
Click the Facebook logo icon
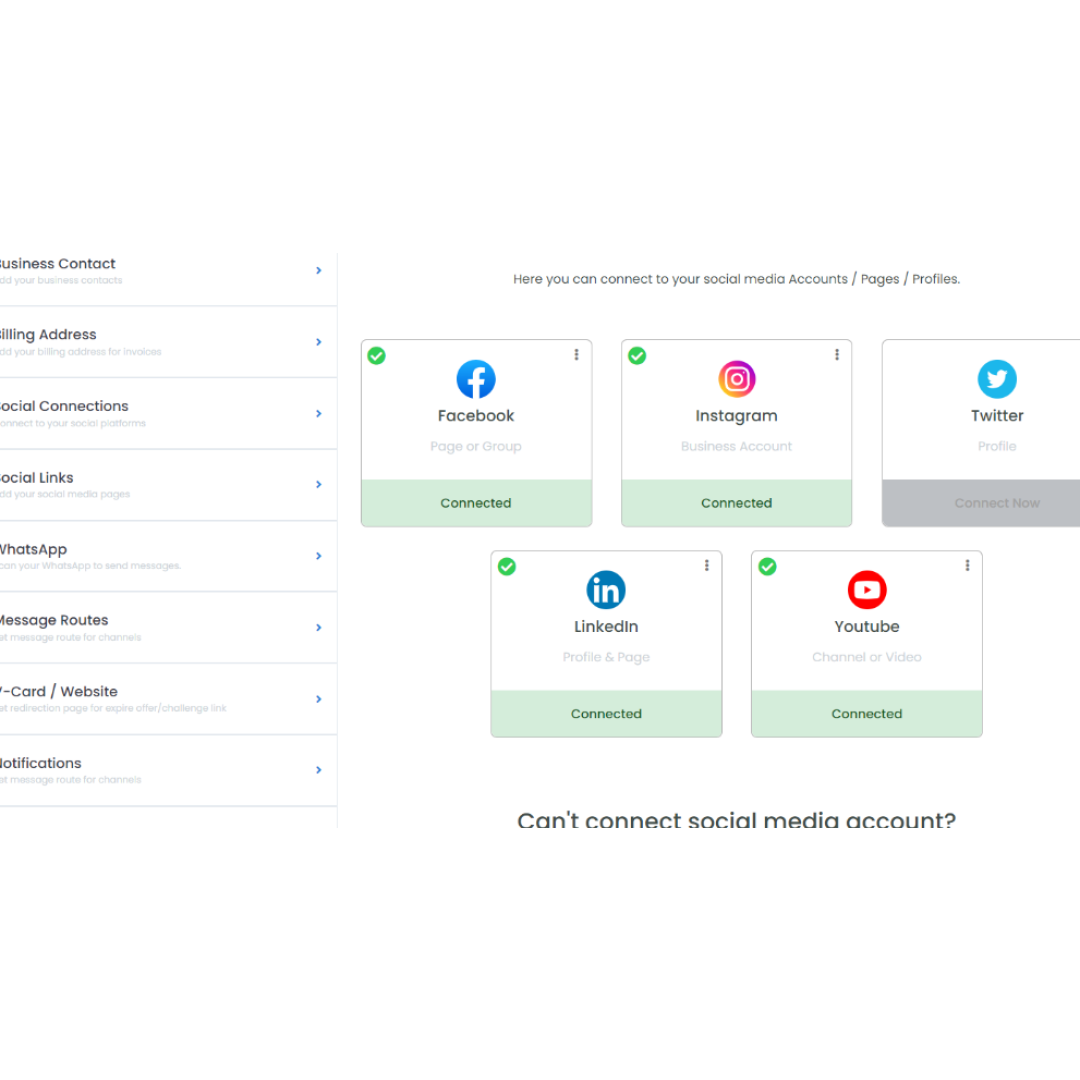pyautogui.click(x=476, y=379)
